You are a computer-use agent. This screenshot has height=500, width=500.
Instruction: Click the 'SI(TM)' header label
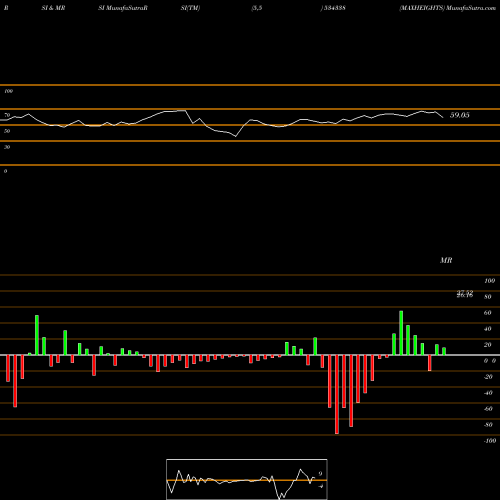190,8
